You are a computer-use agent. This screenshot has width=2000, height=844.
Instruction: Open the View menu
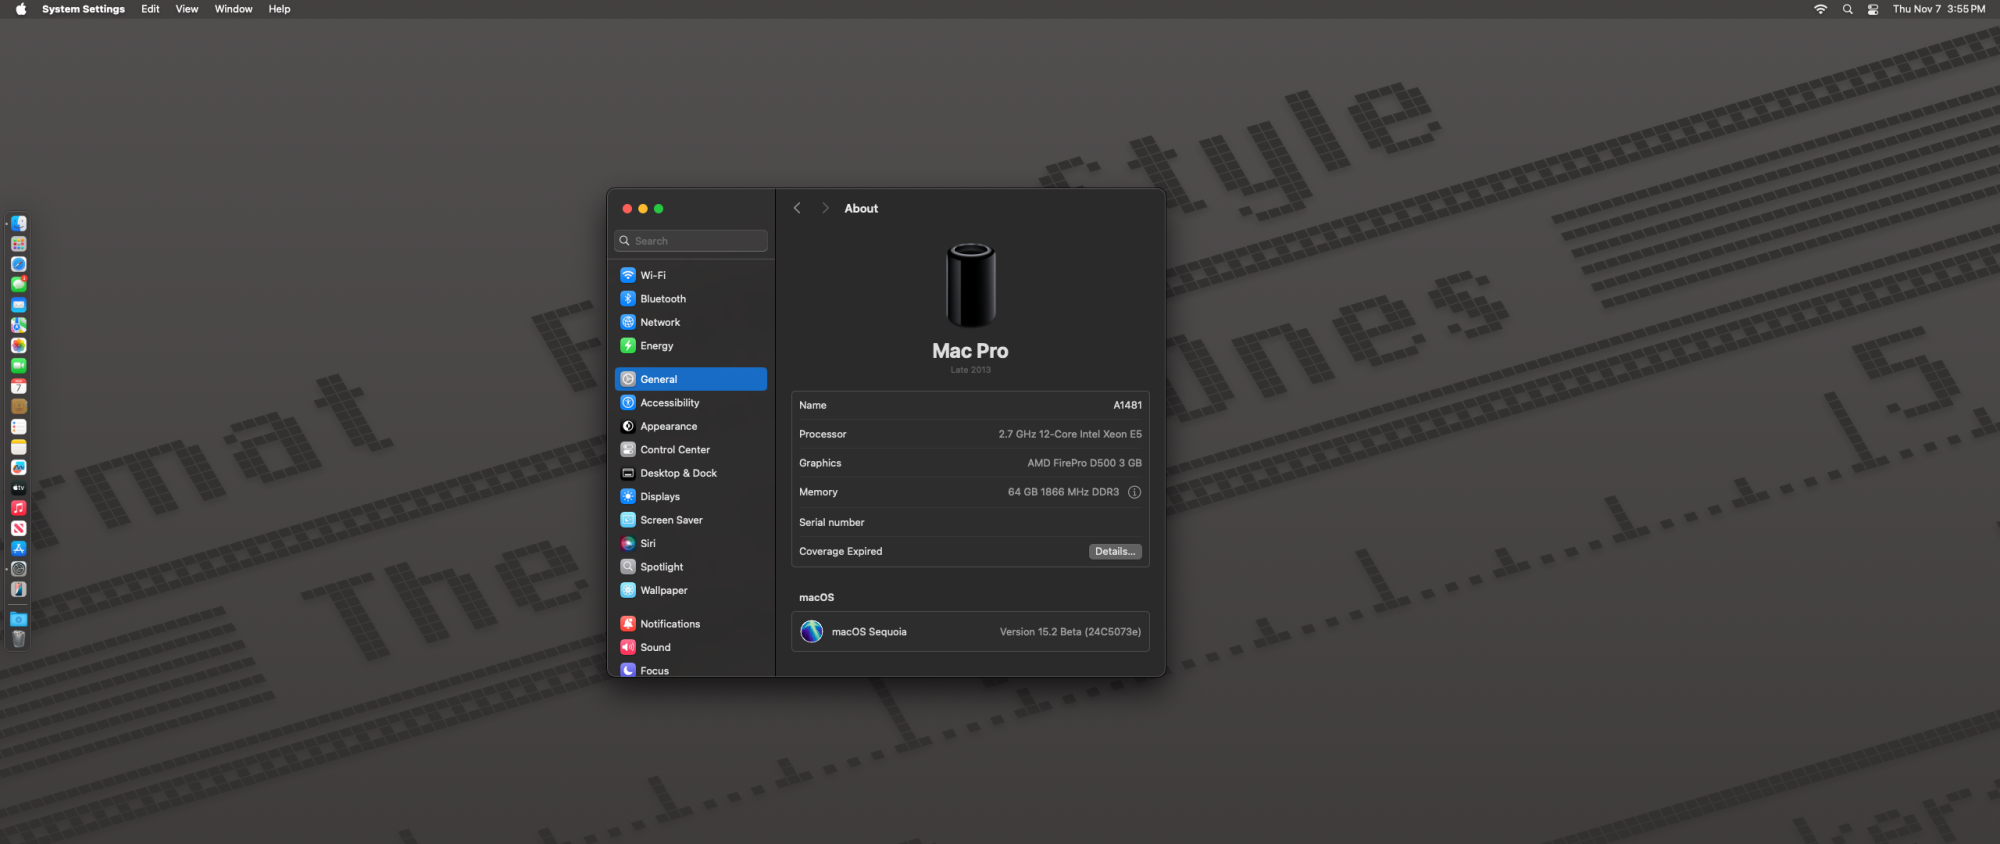point(187,9)
